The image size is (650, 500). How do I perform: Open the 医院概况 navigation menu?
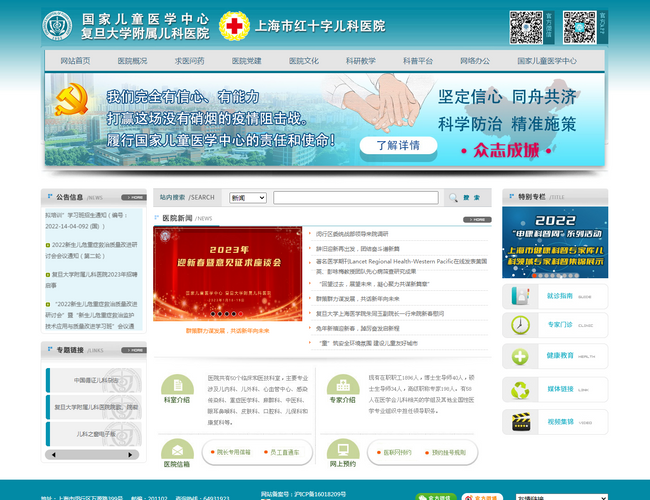(132, 61)
